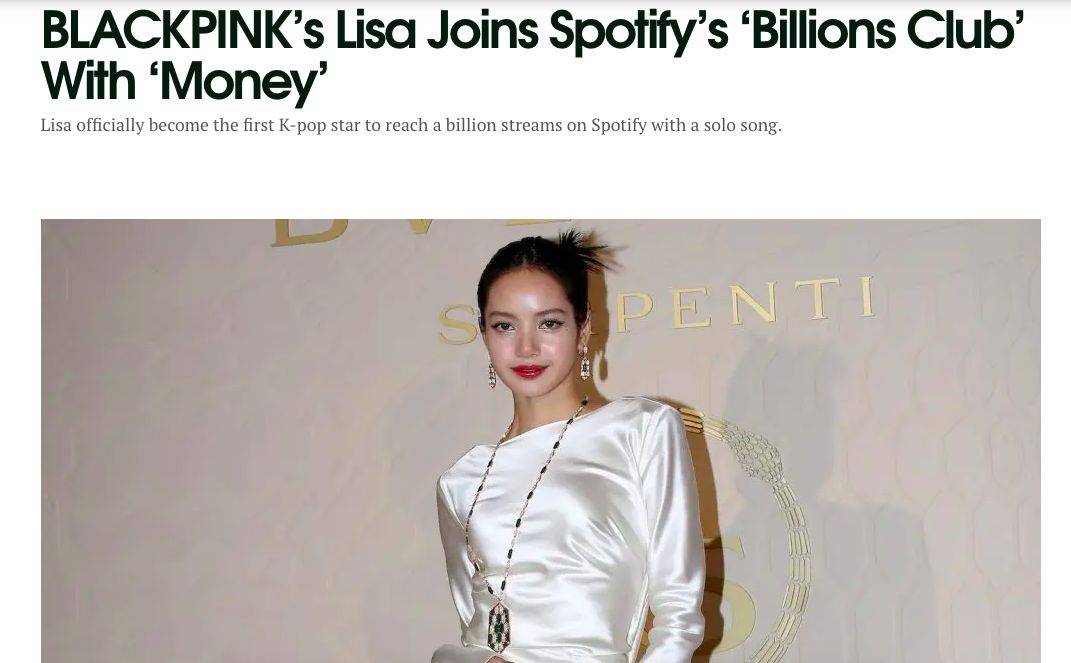The image size is (1071, 663).
Task: Click the word Lisa starting the subheading
Action: click(56, 126)
